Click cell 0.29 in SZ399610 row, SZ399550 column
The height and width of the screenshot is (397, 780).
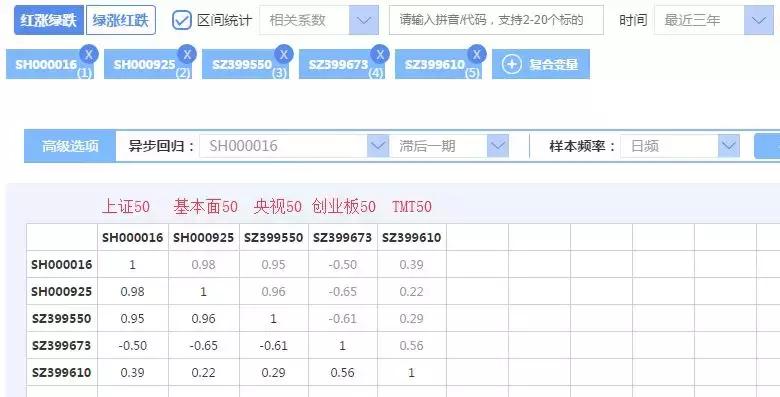pyautogui.click(x=274, y=372)
